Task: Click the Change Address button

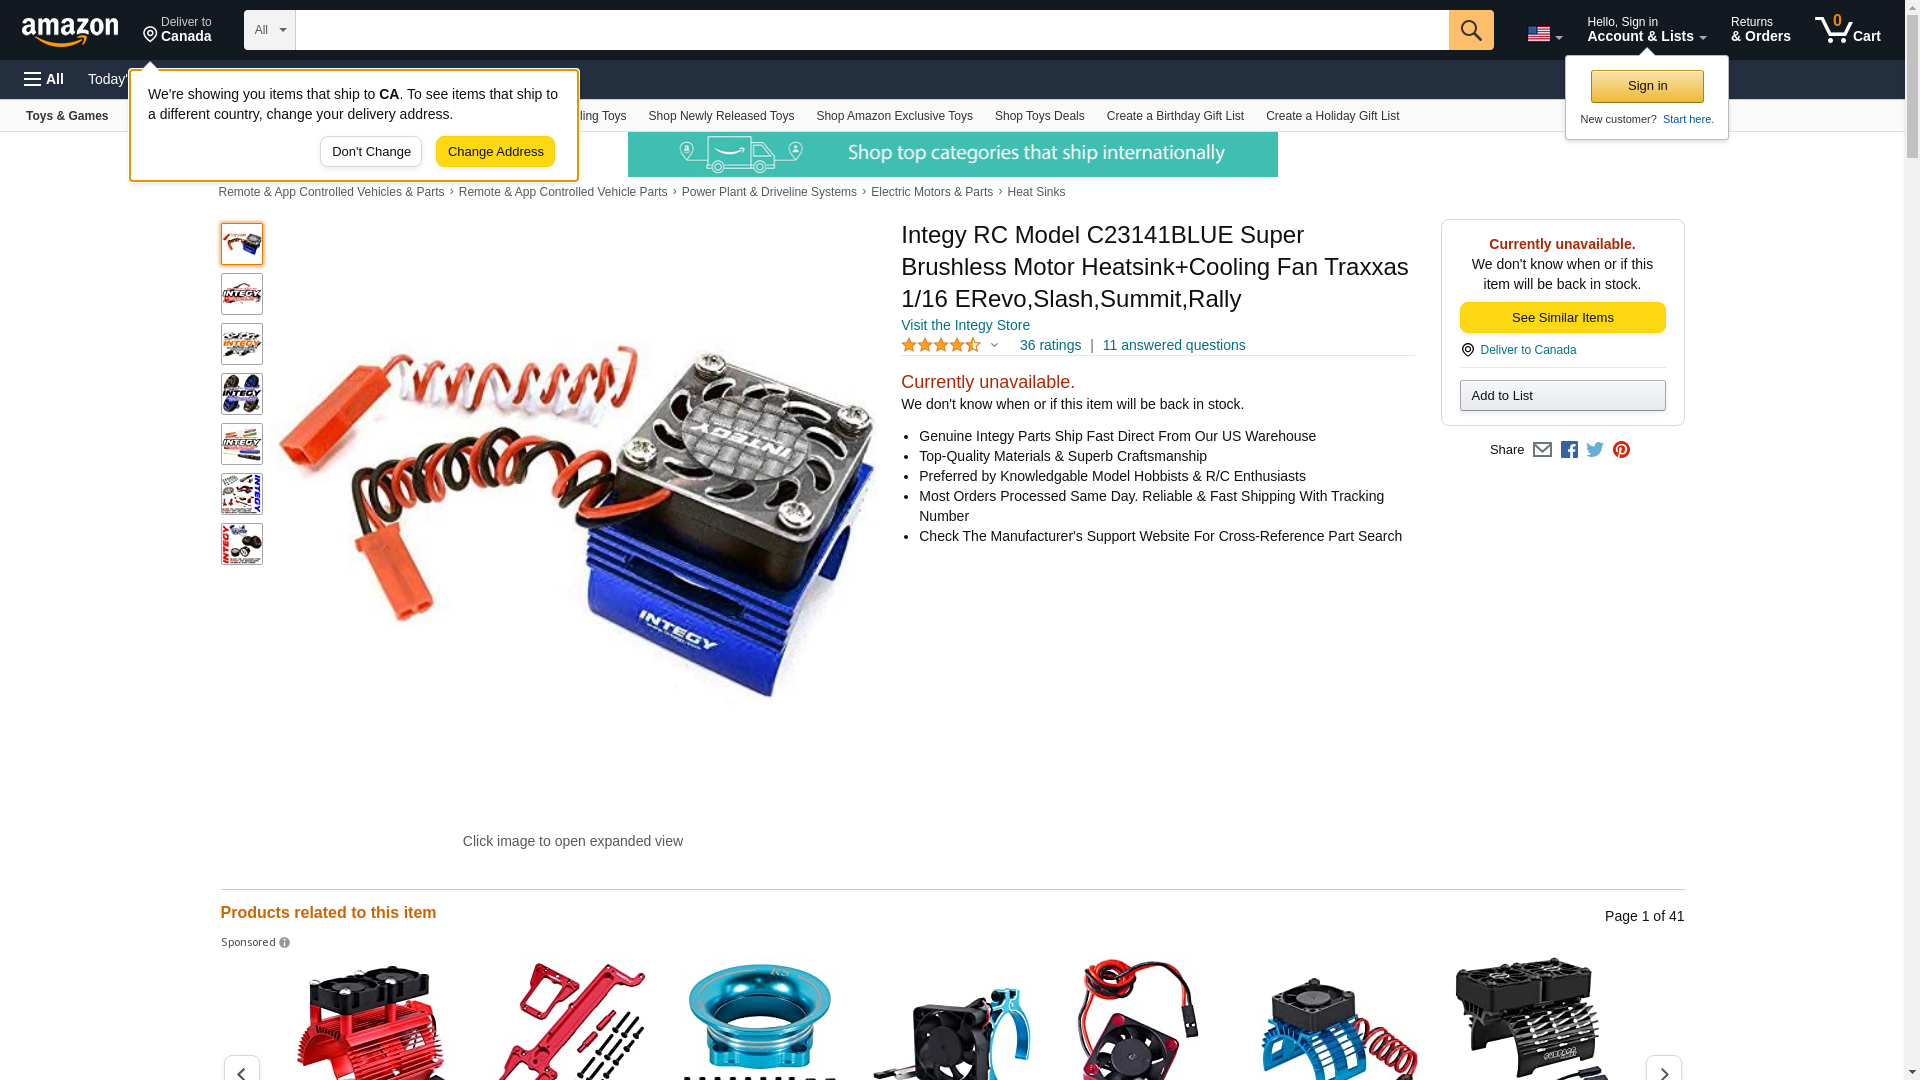Action: (495, 152)
